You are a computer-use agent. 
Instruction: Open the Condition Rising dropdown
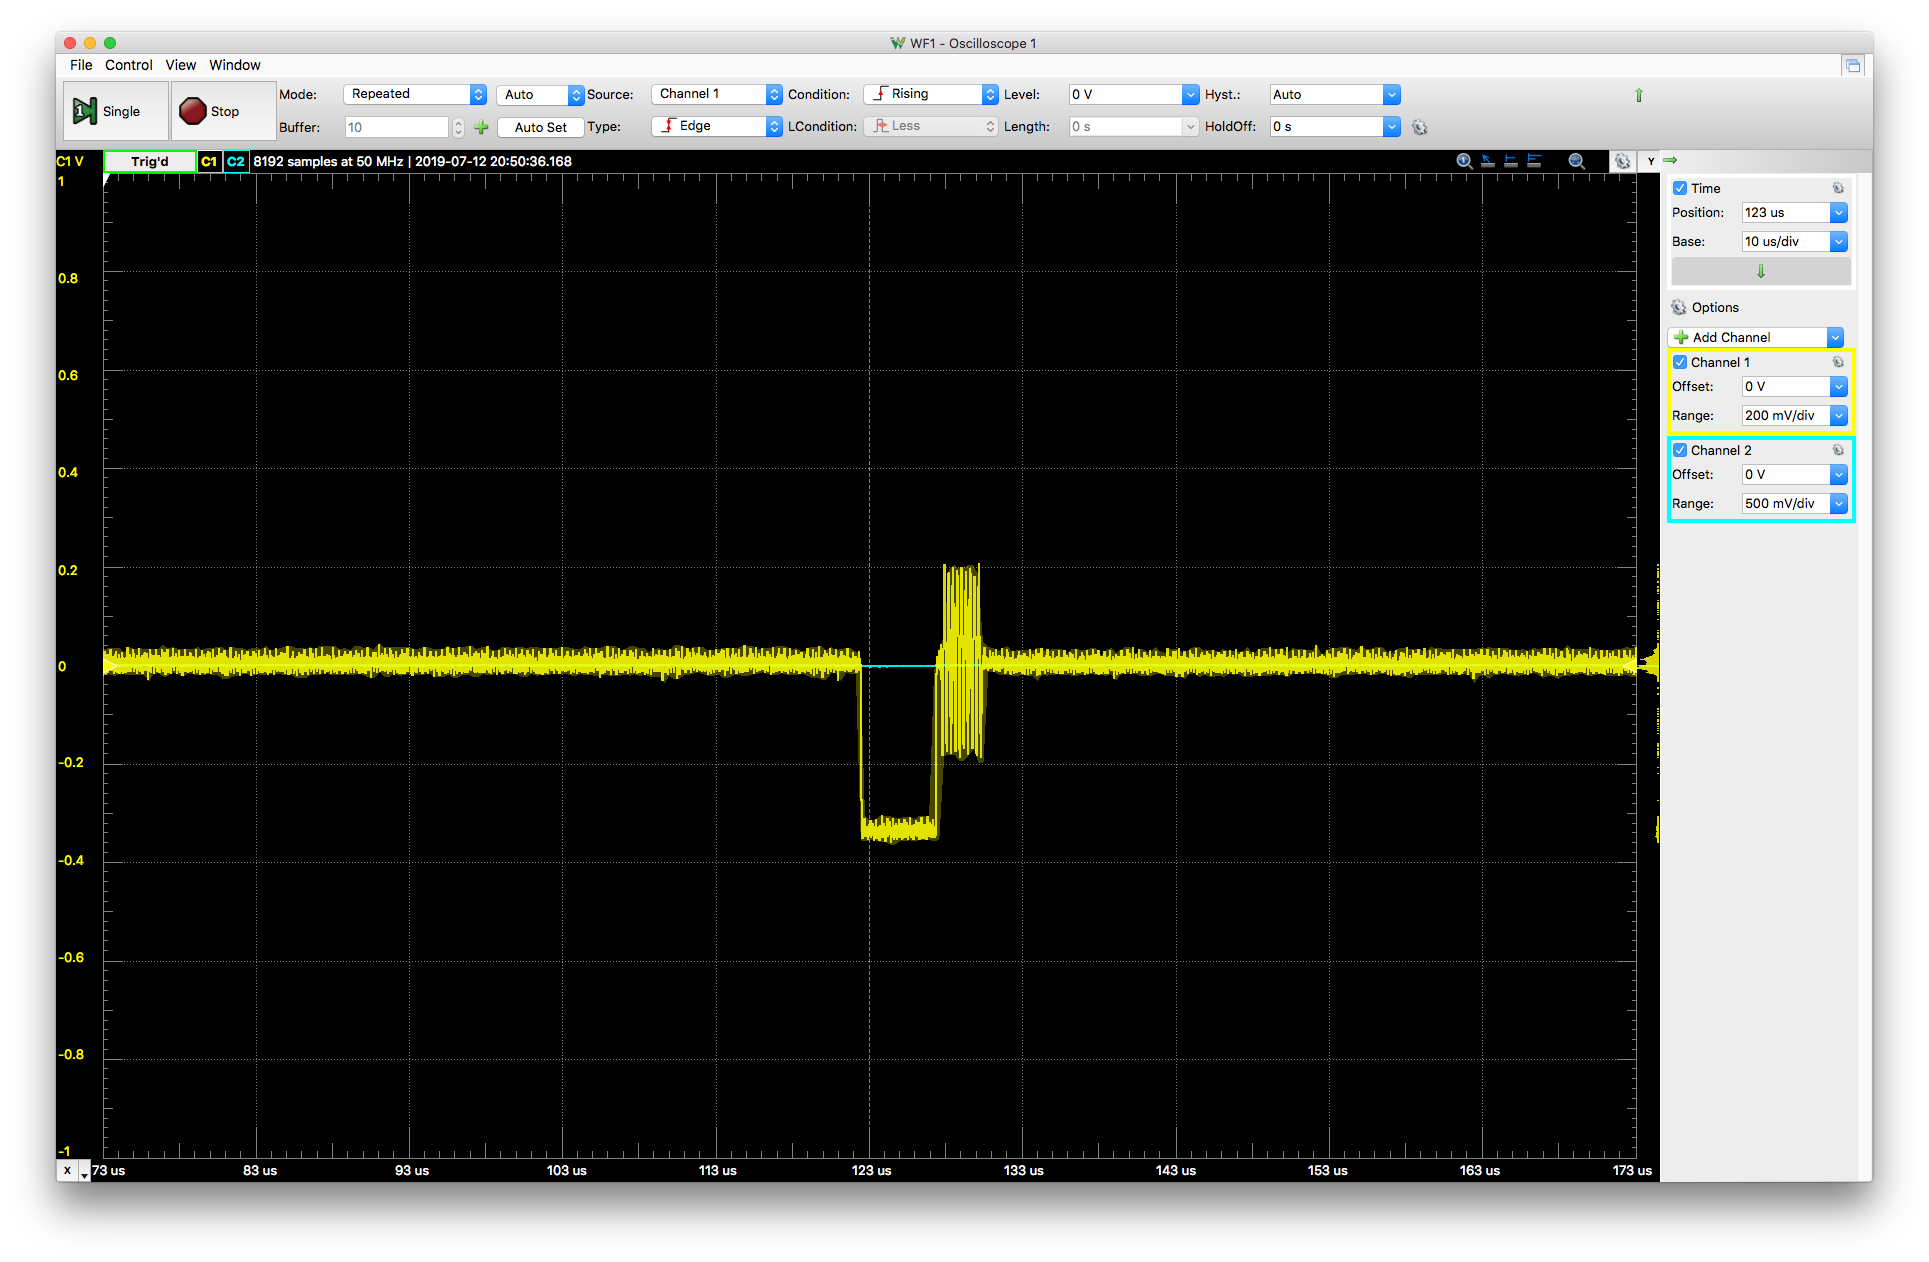[x=930, y=94]
